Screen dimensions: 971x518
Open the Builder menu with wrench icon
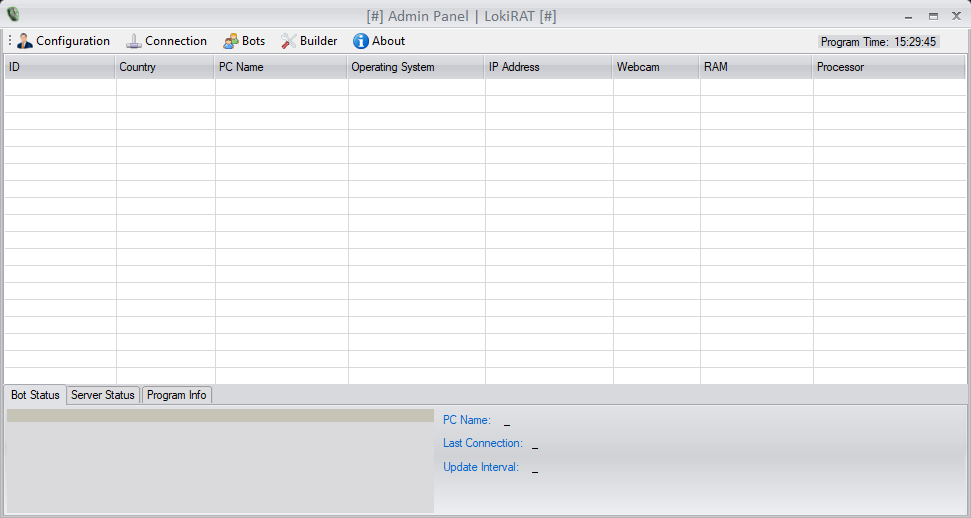click(308, 41)
